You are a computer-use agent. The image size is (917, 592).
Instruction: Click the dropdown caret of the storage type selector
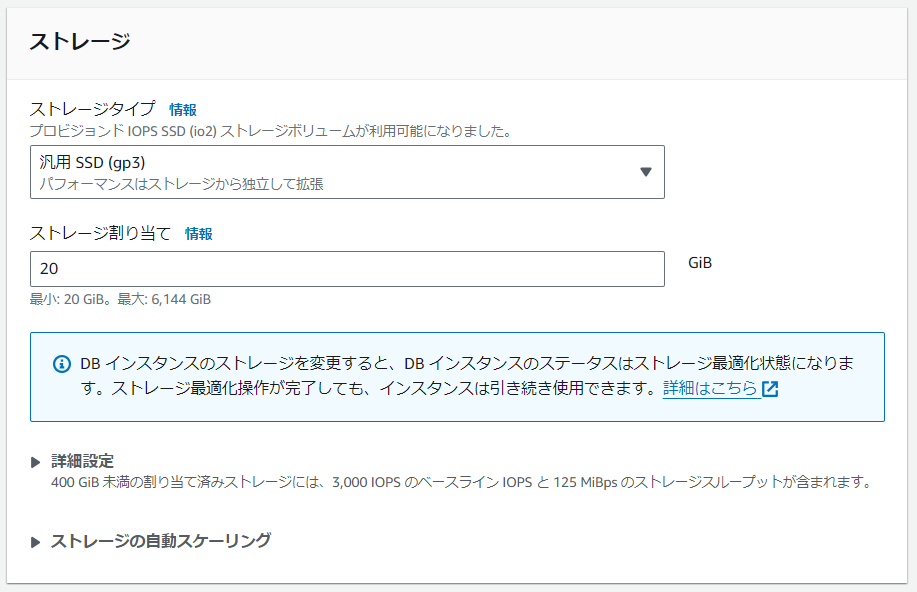645,172
